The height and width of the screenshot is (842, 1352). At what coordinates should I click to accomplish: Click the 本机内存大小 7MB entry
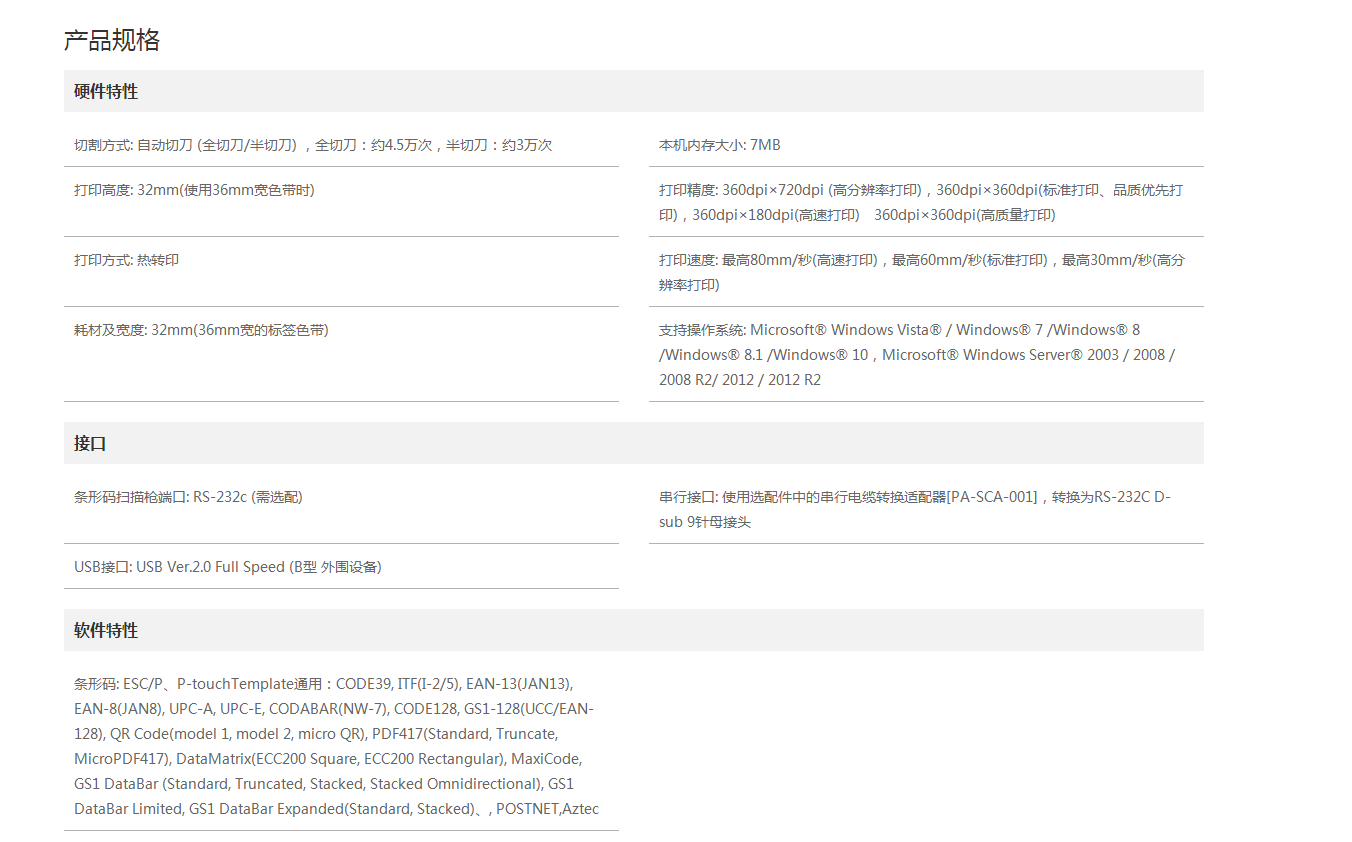pos(719,145)
